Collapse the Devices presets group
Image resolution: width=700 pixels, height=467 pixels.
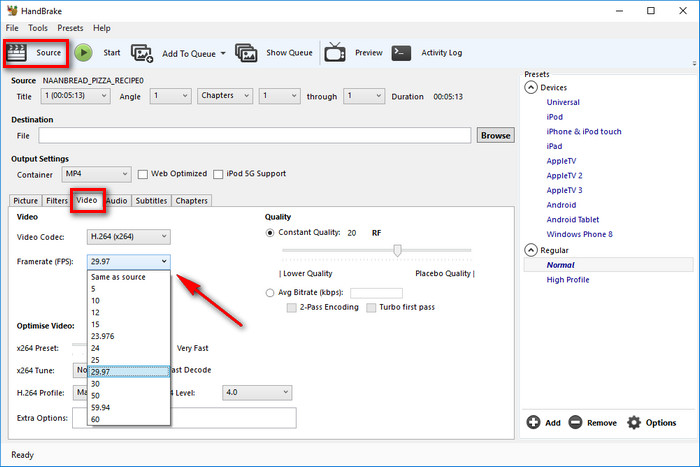click(x=530, y=88)
